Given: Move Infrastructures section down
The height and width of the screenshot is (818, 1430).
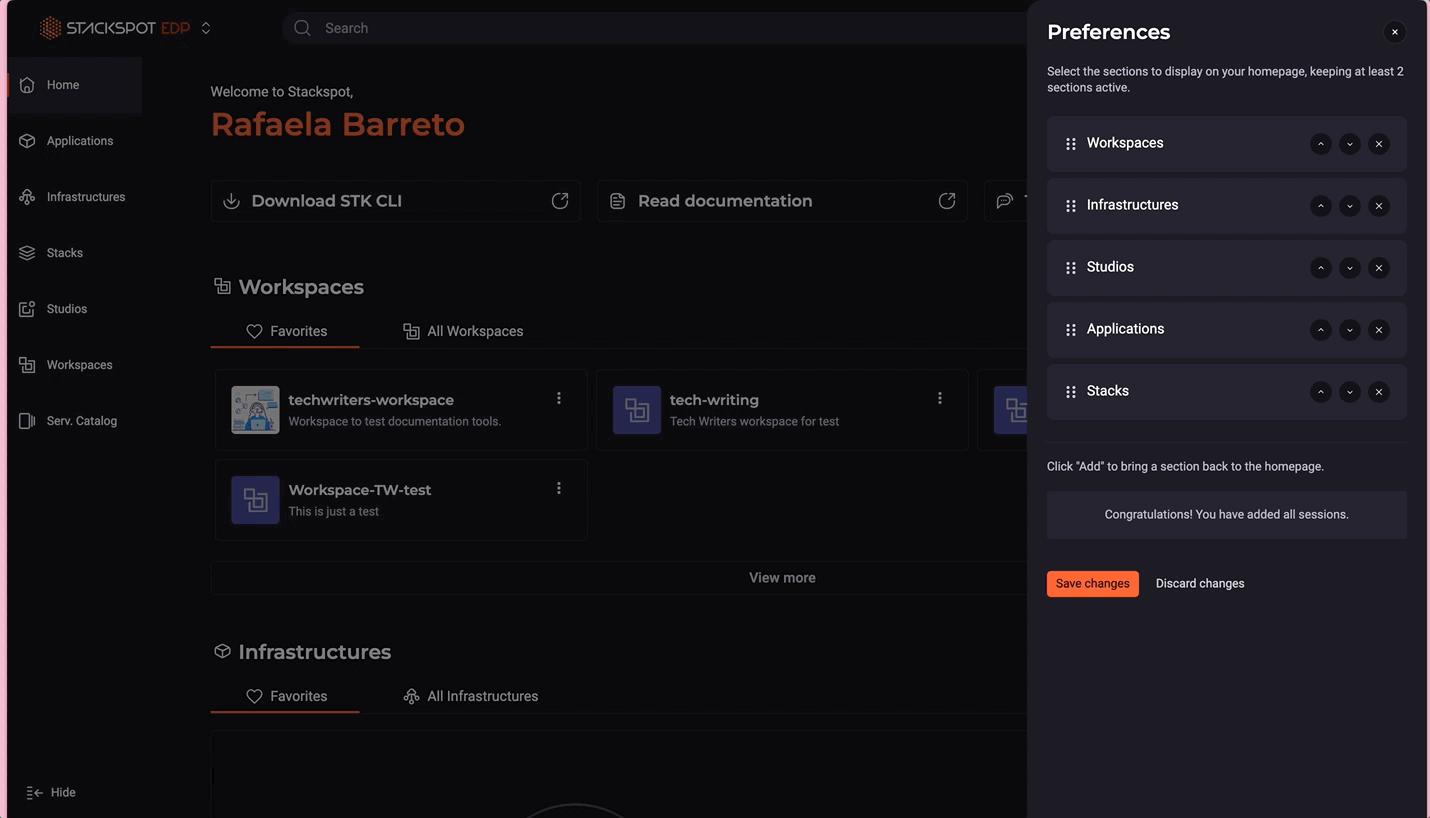Looking at the screenshot, I should coord(1350,206).
